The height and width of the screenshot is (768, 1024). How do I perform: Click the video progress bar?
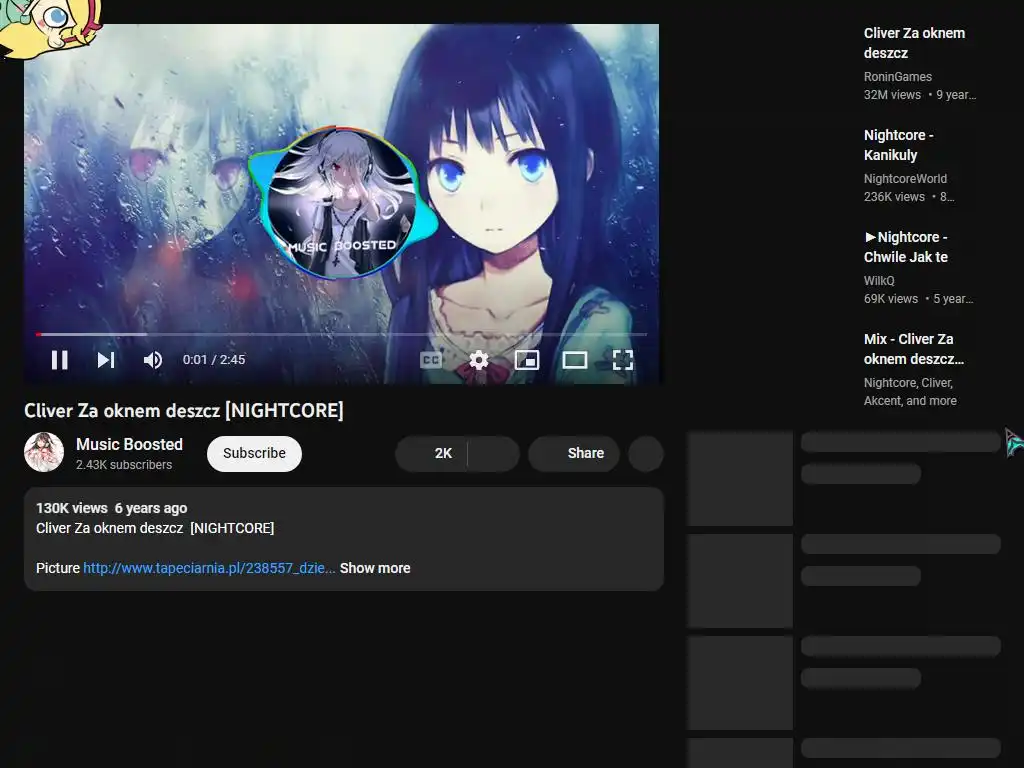[x=342, y=334]
